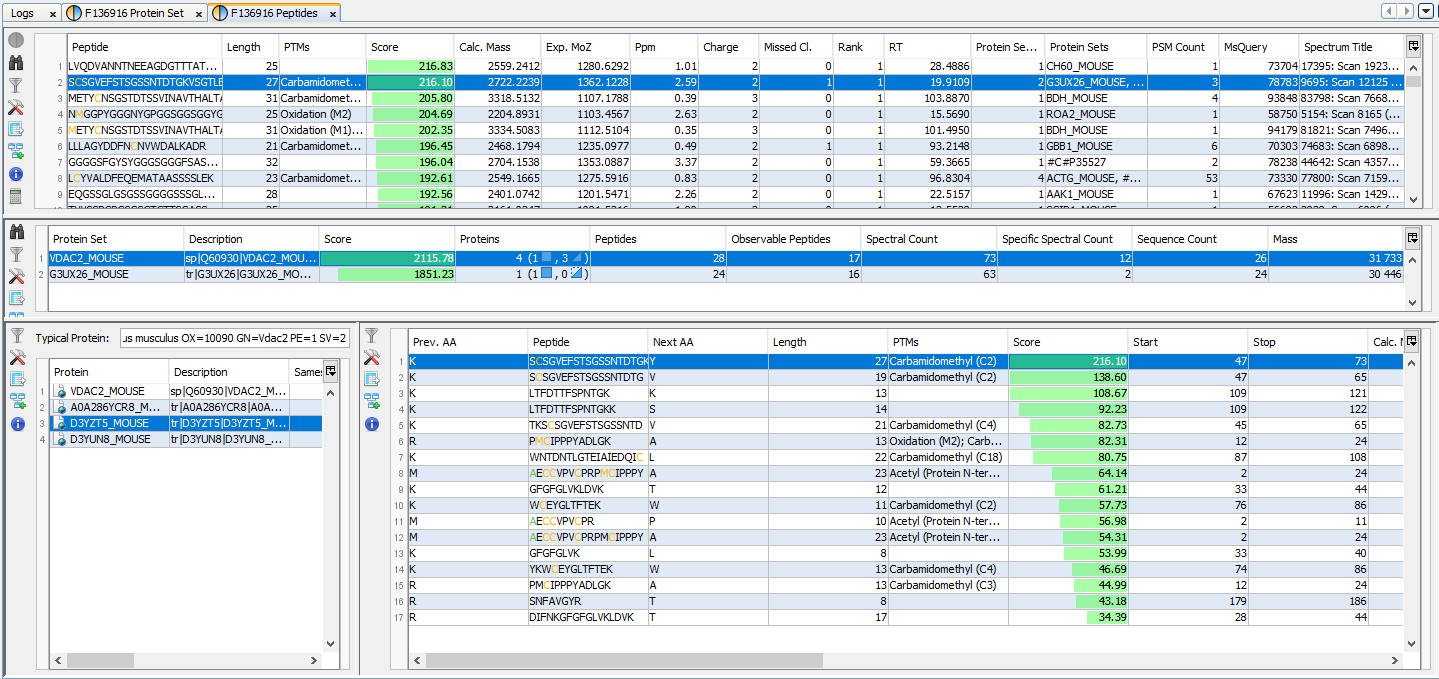Add a data window from the Typical Protein panel
The height and width of the screenshot is (679, 1439).
click(x=17, y=402)
